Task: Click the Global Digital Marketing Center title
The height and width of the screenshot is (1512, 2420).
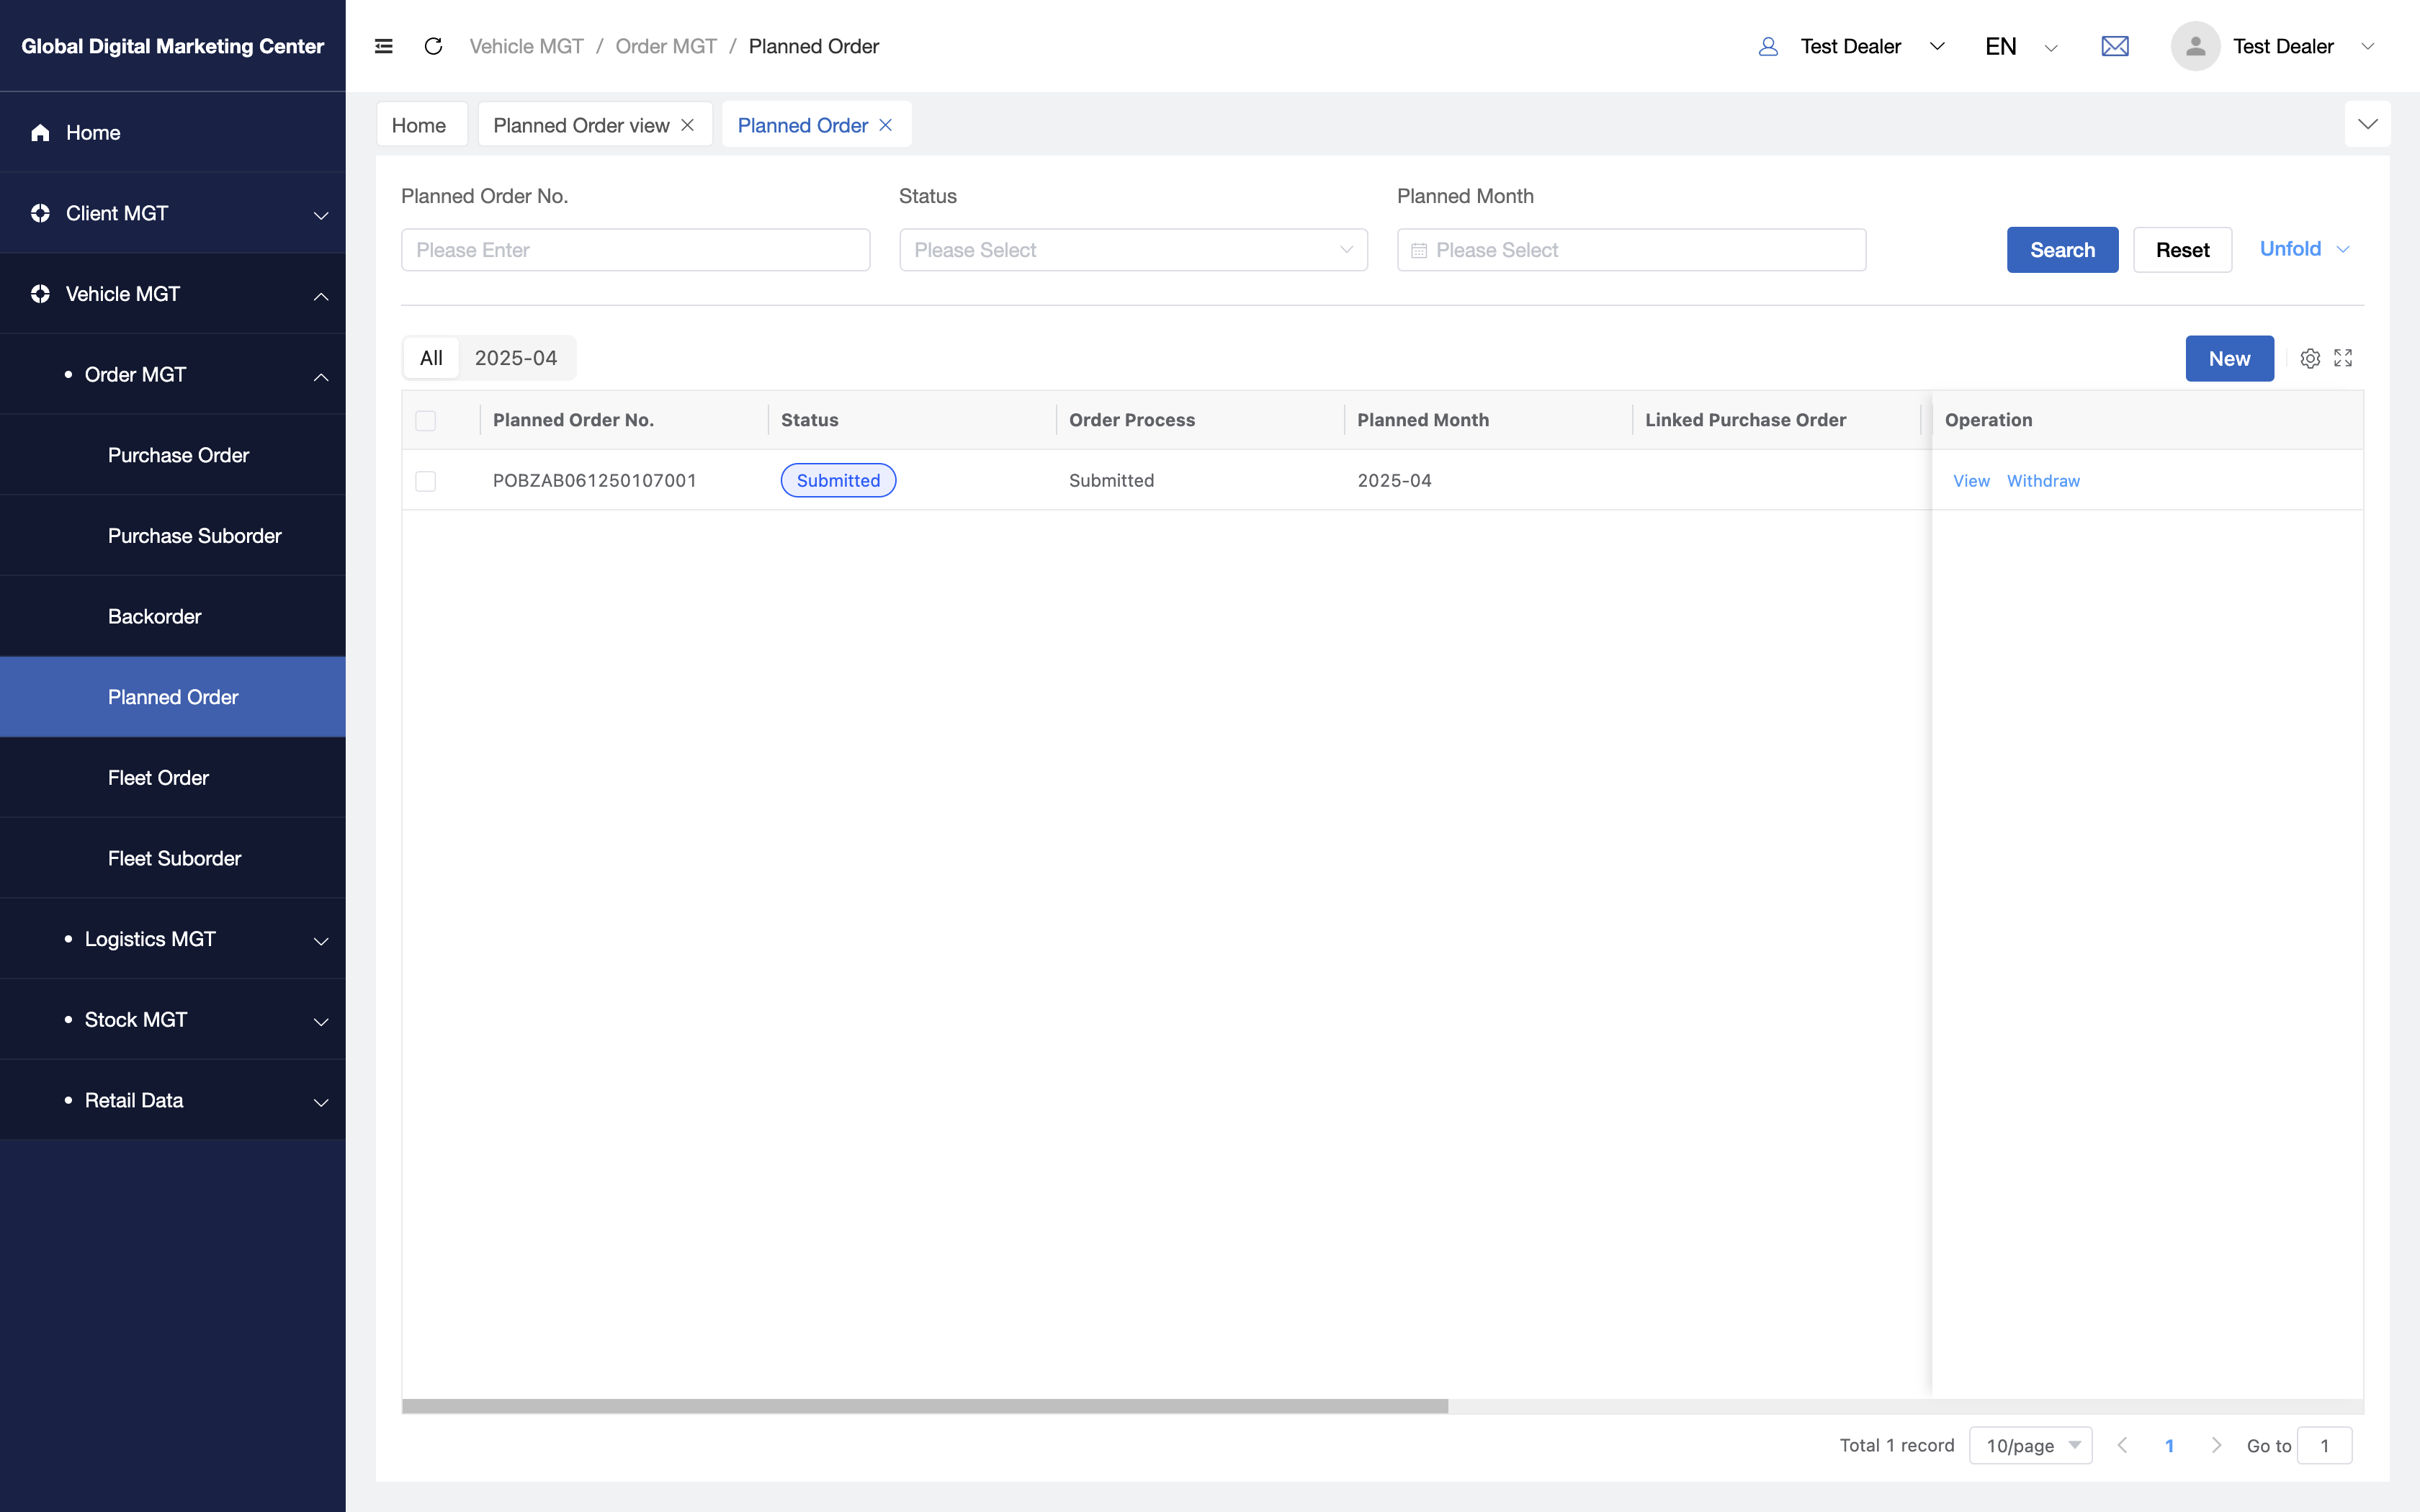Action: pos(173,46)
